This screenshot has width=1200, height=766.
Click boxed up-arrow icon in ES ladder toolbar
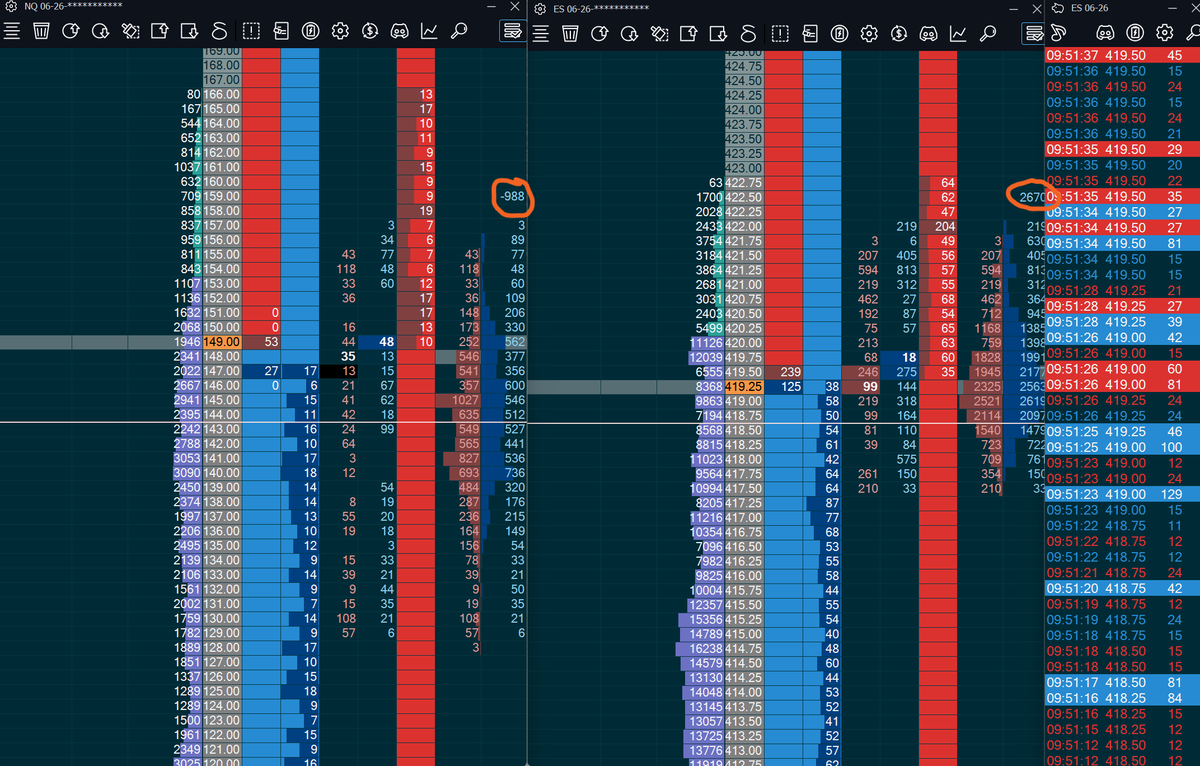point(689,32)
